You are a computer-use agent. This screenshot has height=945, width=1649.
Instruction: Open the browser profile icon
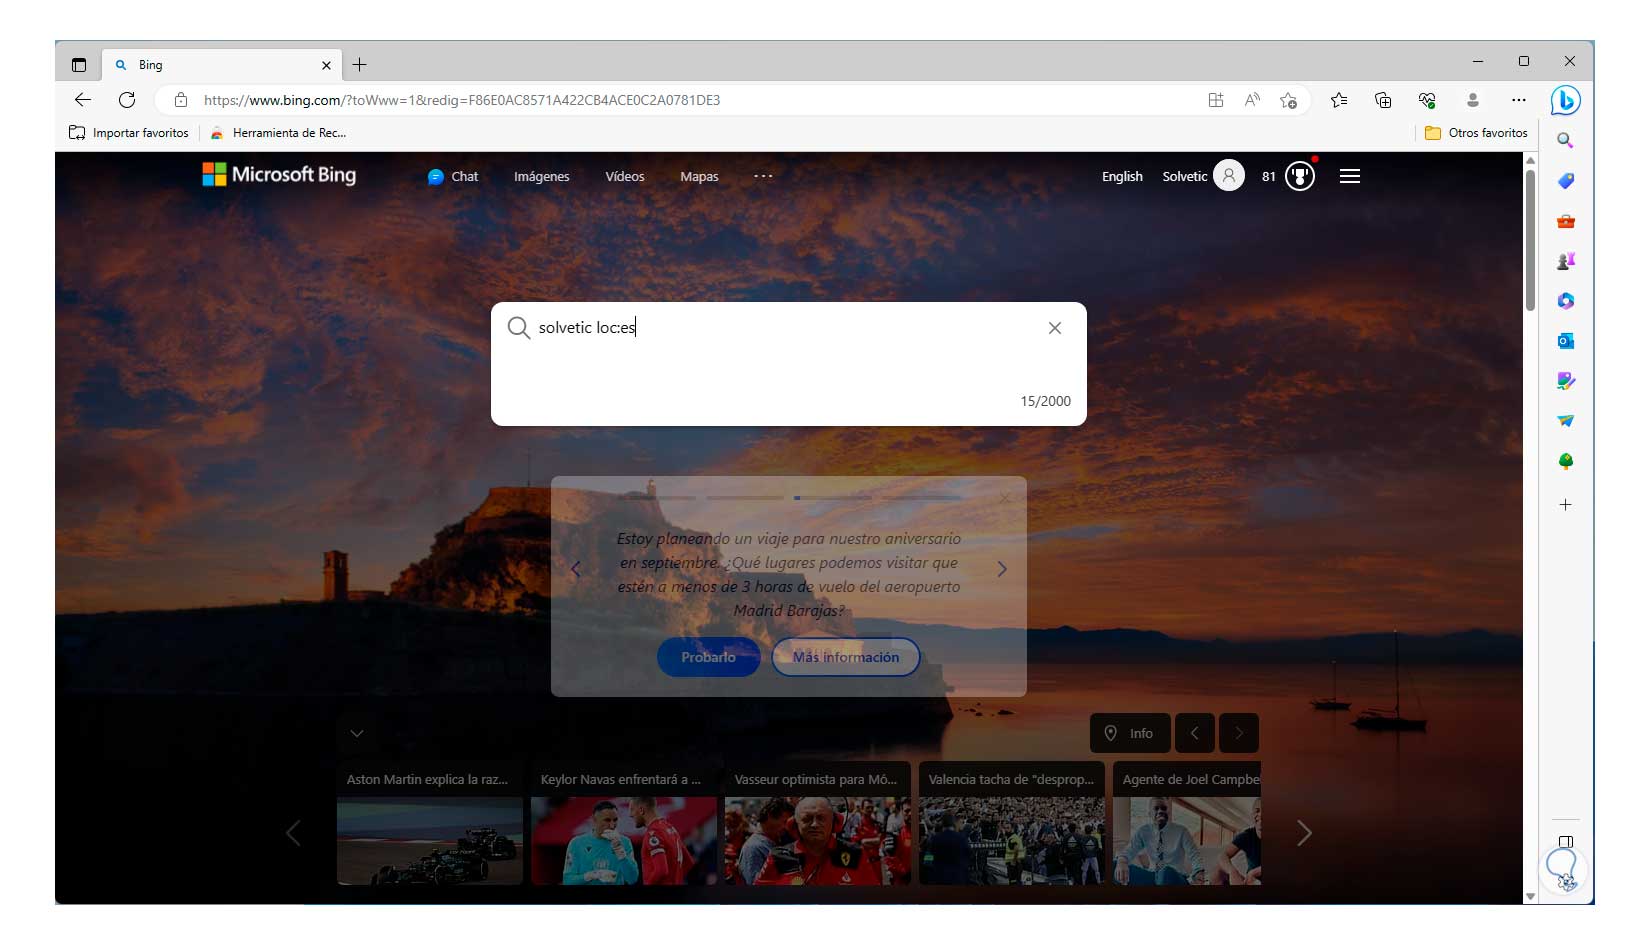pos(1473,100)
